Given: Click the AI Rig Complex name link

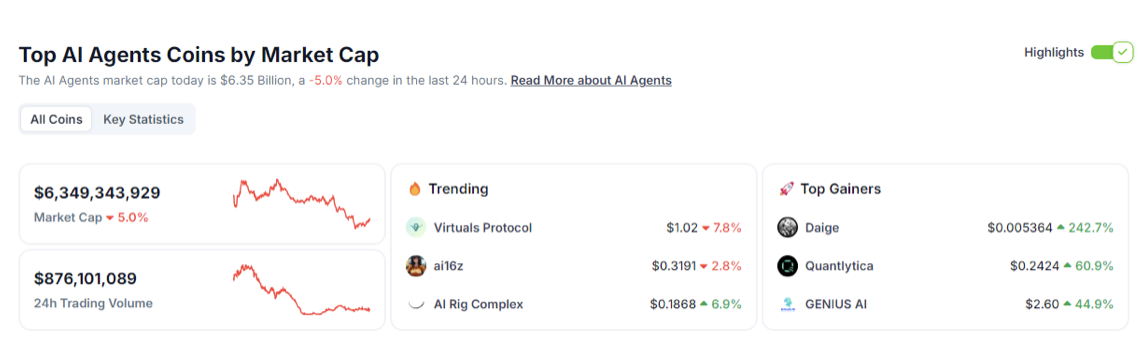Looking at the screenshot, I should tap(479, 304).
